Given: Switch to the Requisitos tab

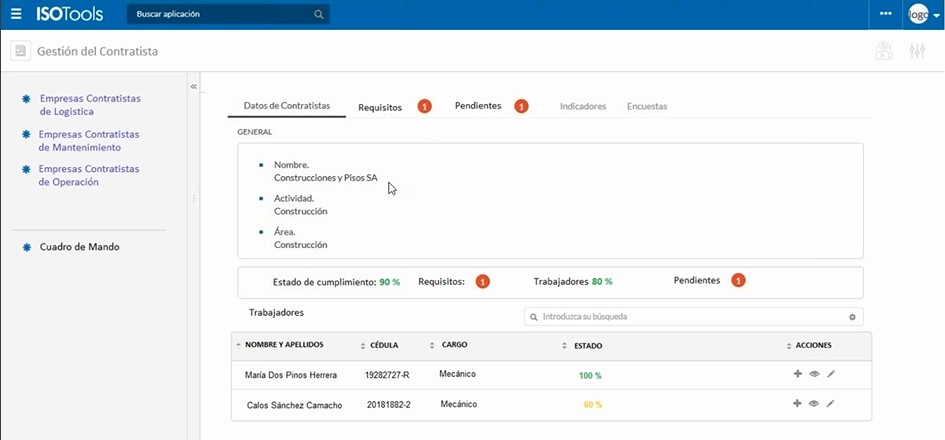Looking at the screenshot, I should (x=380, y=107).
